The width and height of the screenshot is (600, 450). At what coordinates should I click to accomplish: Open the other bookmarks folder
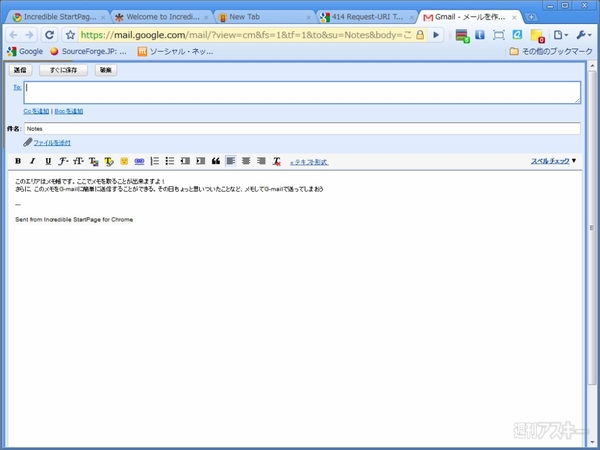[551, 51]
